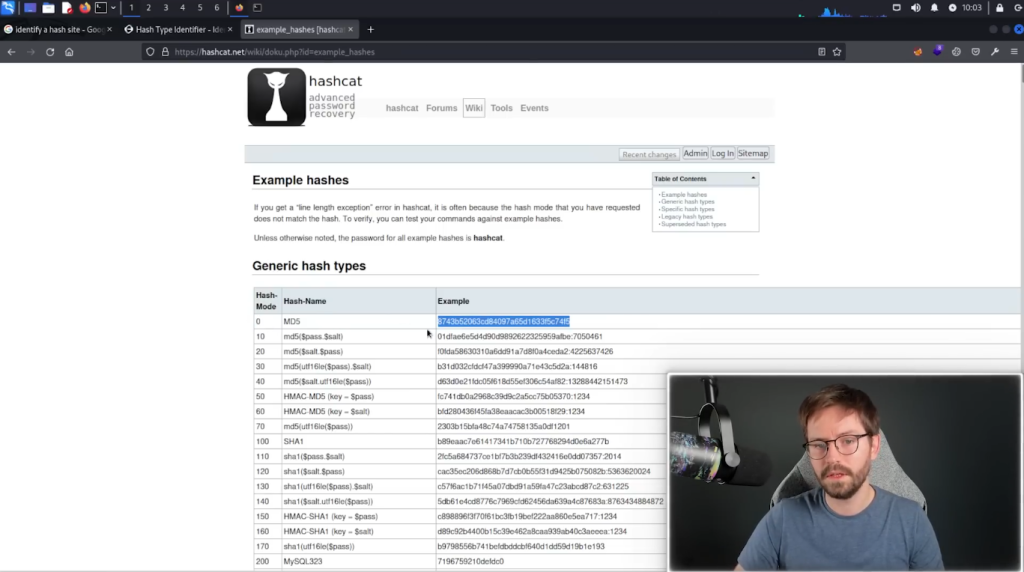Open the Events nav item

(534, 108)
